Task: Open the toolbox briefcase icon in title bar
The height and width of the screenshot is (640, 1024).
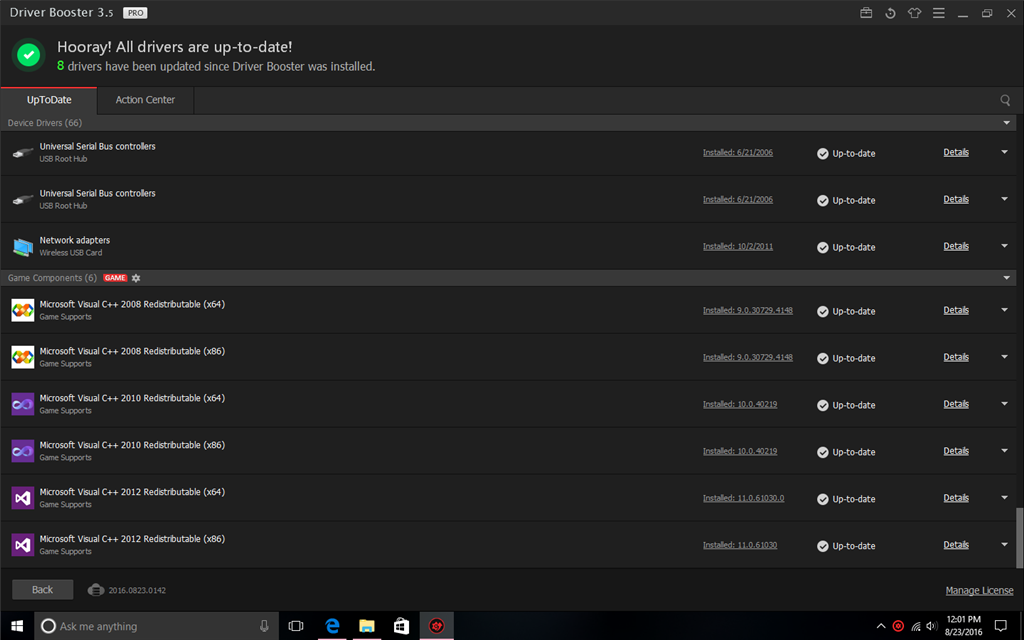Action: tap(866, 13)
